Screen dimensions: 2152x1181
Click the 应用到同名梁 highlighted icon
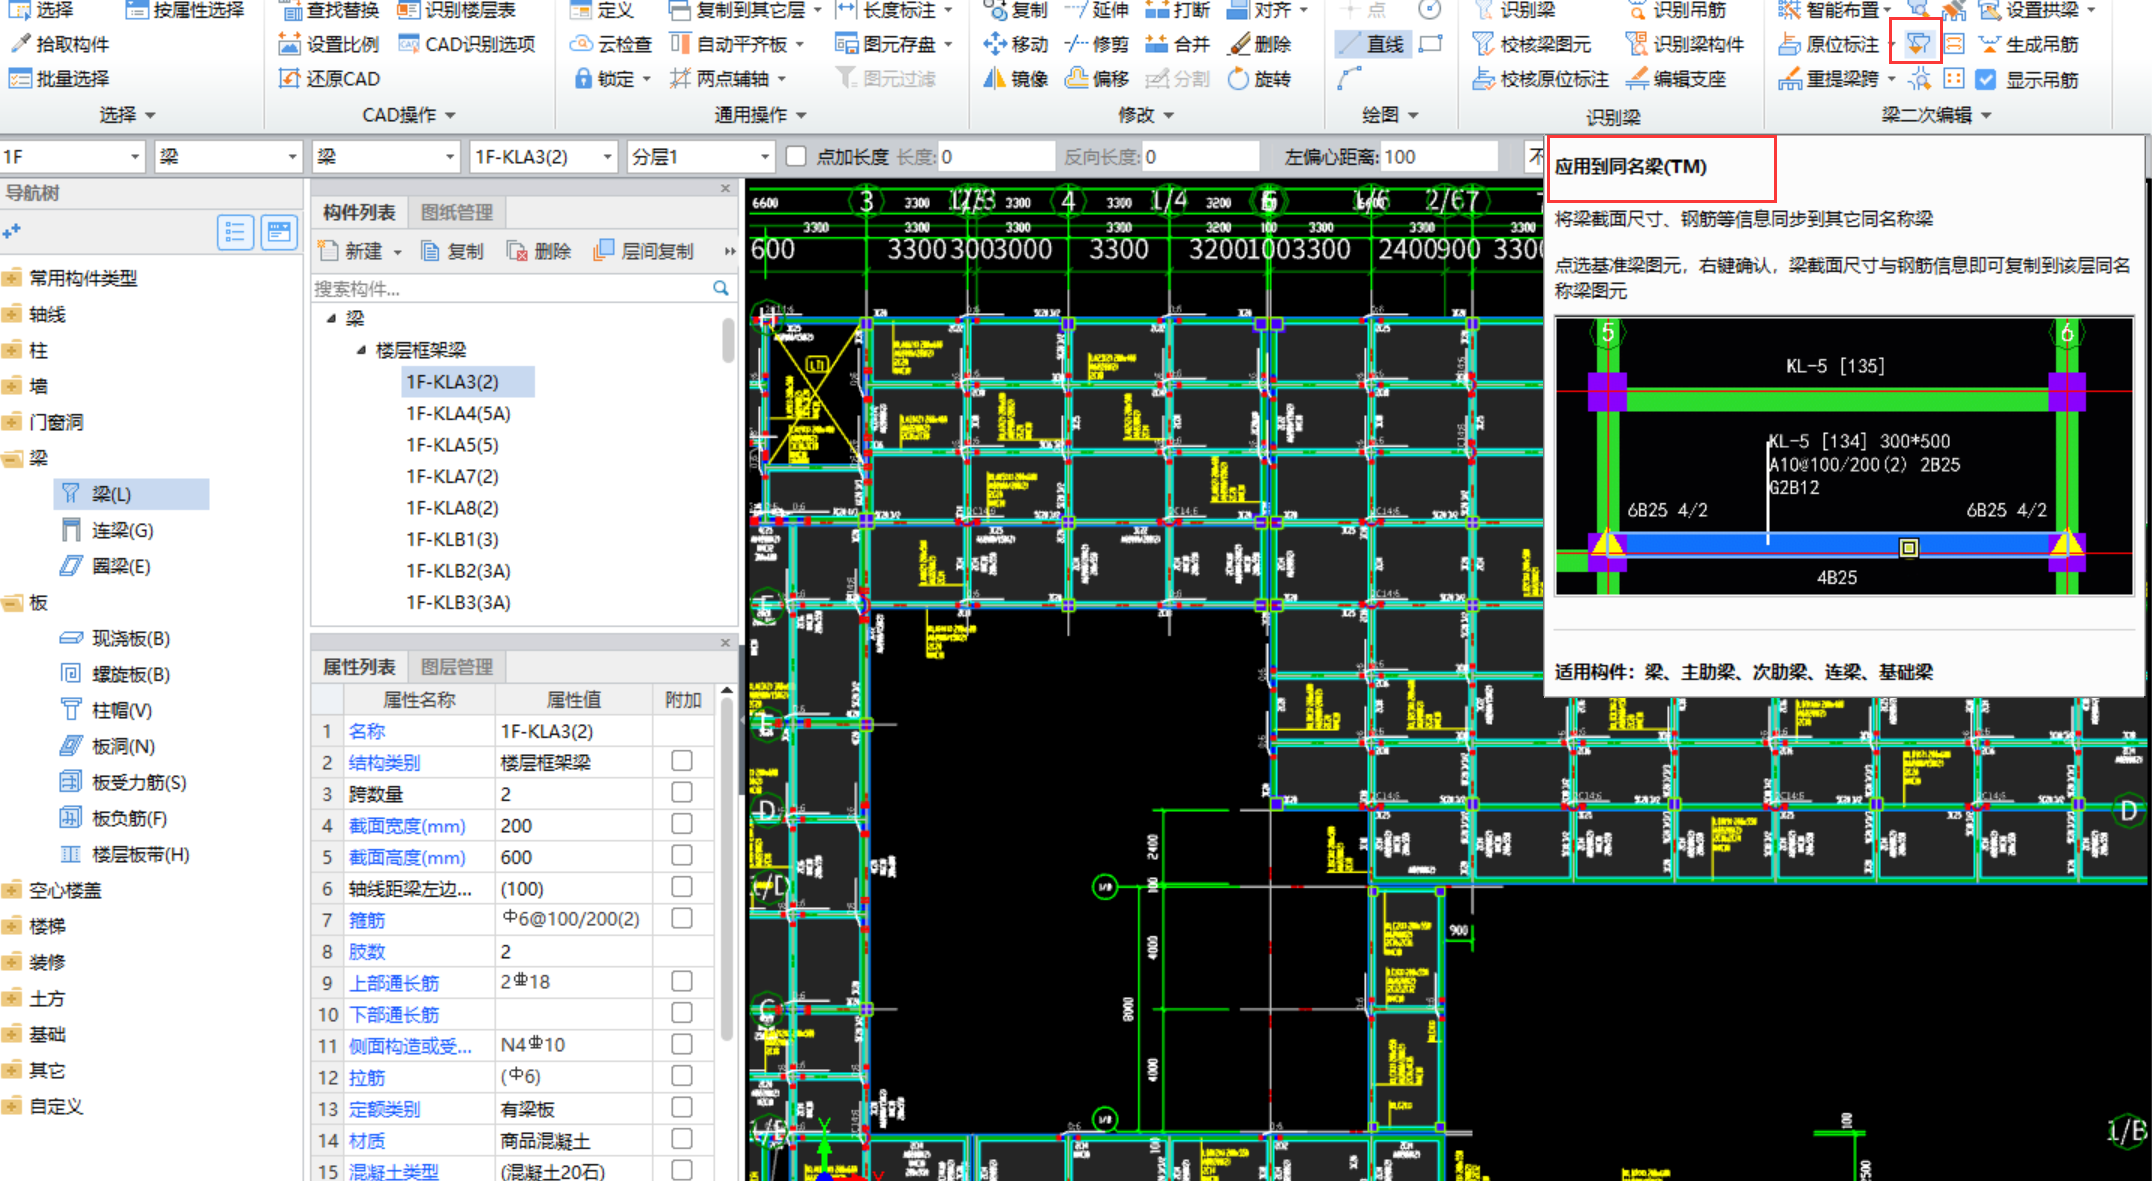pos(1917,44)
